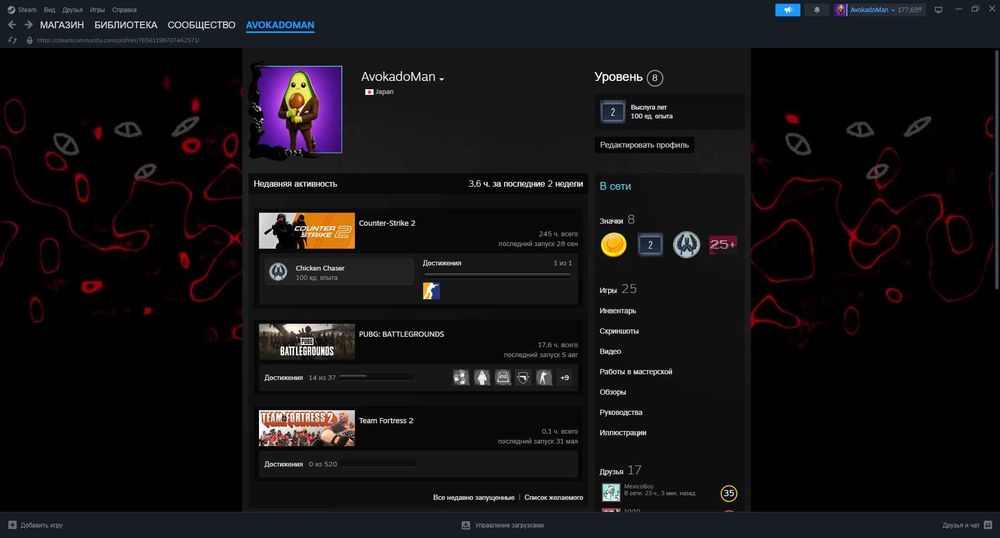1000x538 pixels.
Task: Click the PUBG achievements progress bar
Action: coord(377,377)
